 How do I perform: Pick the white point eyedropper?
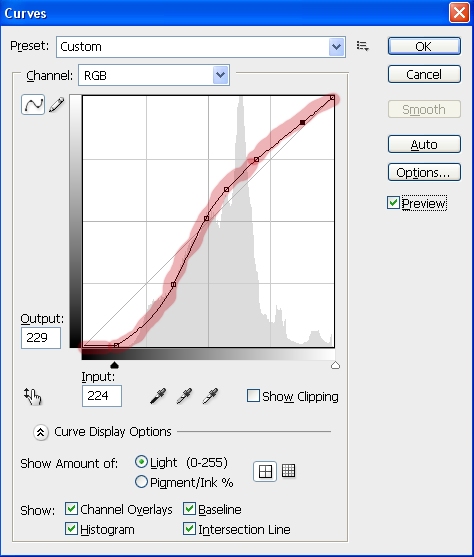210,396
